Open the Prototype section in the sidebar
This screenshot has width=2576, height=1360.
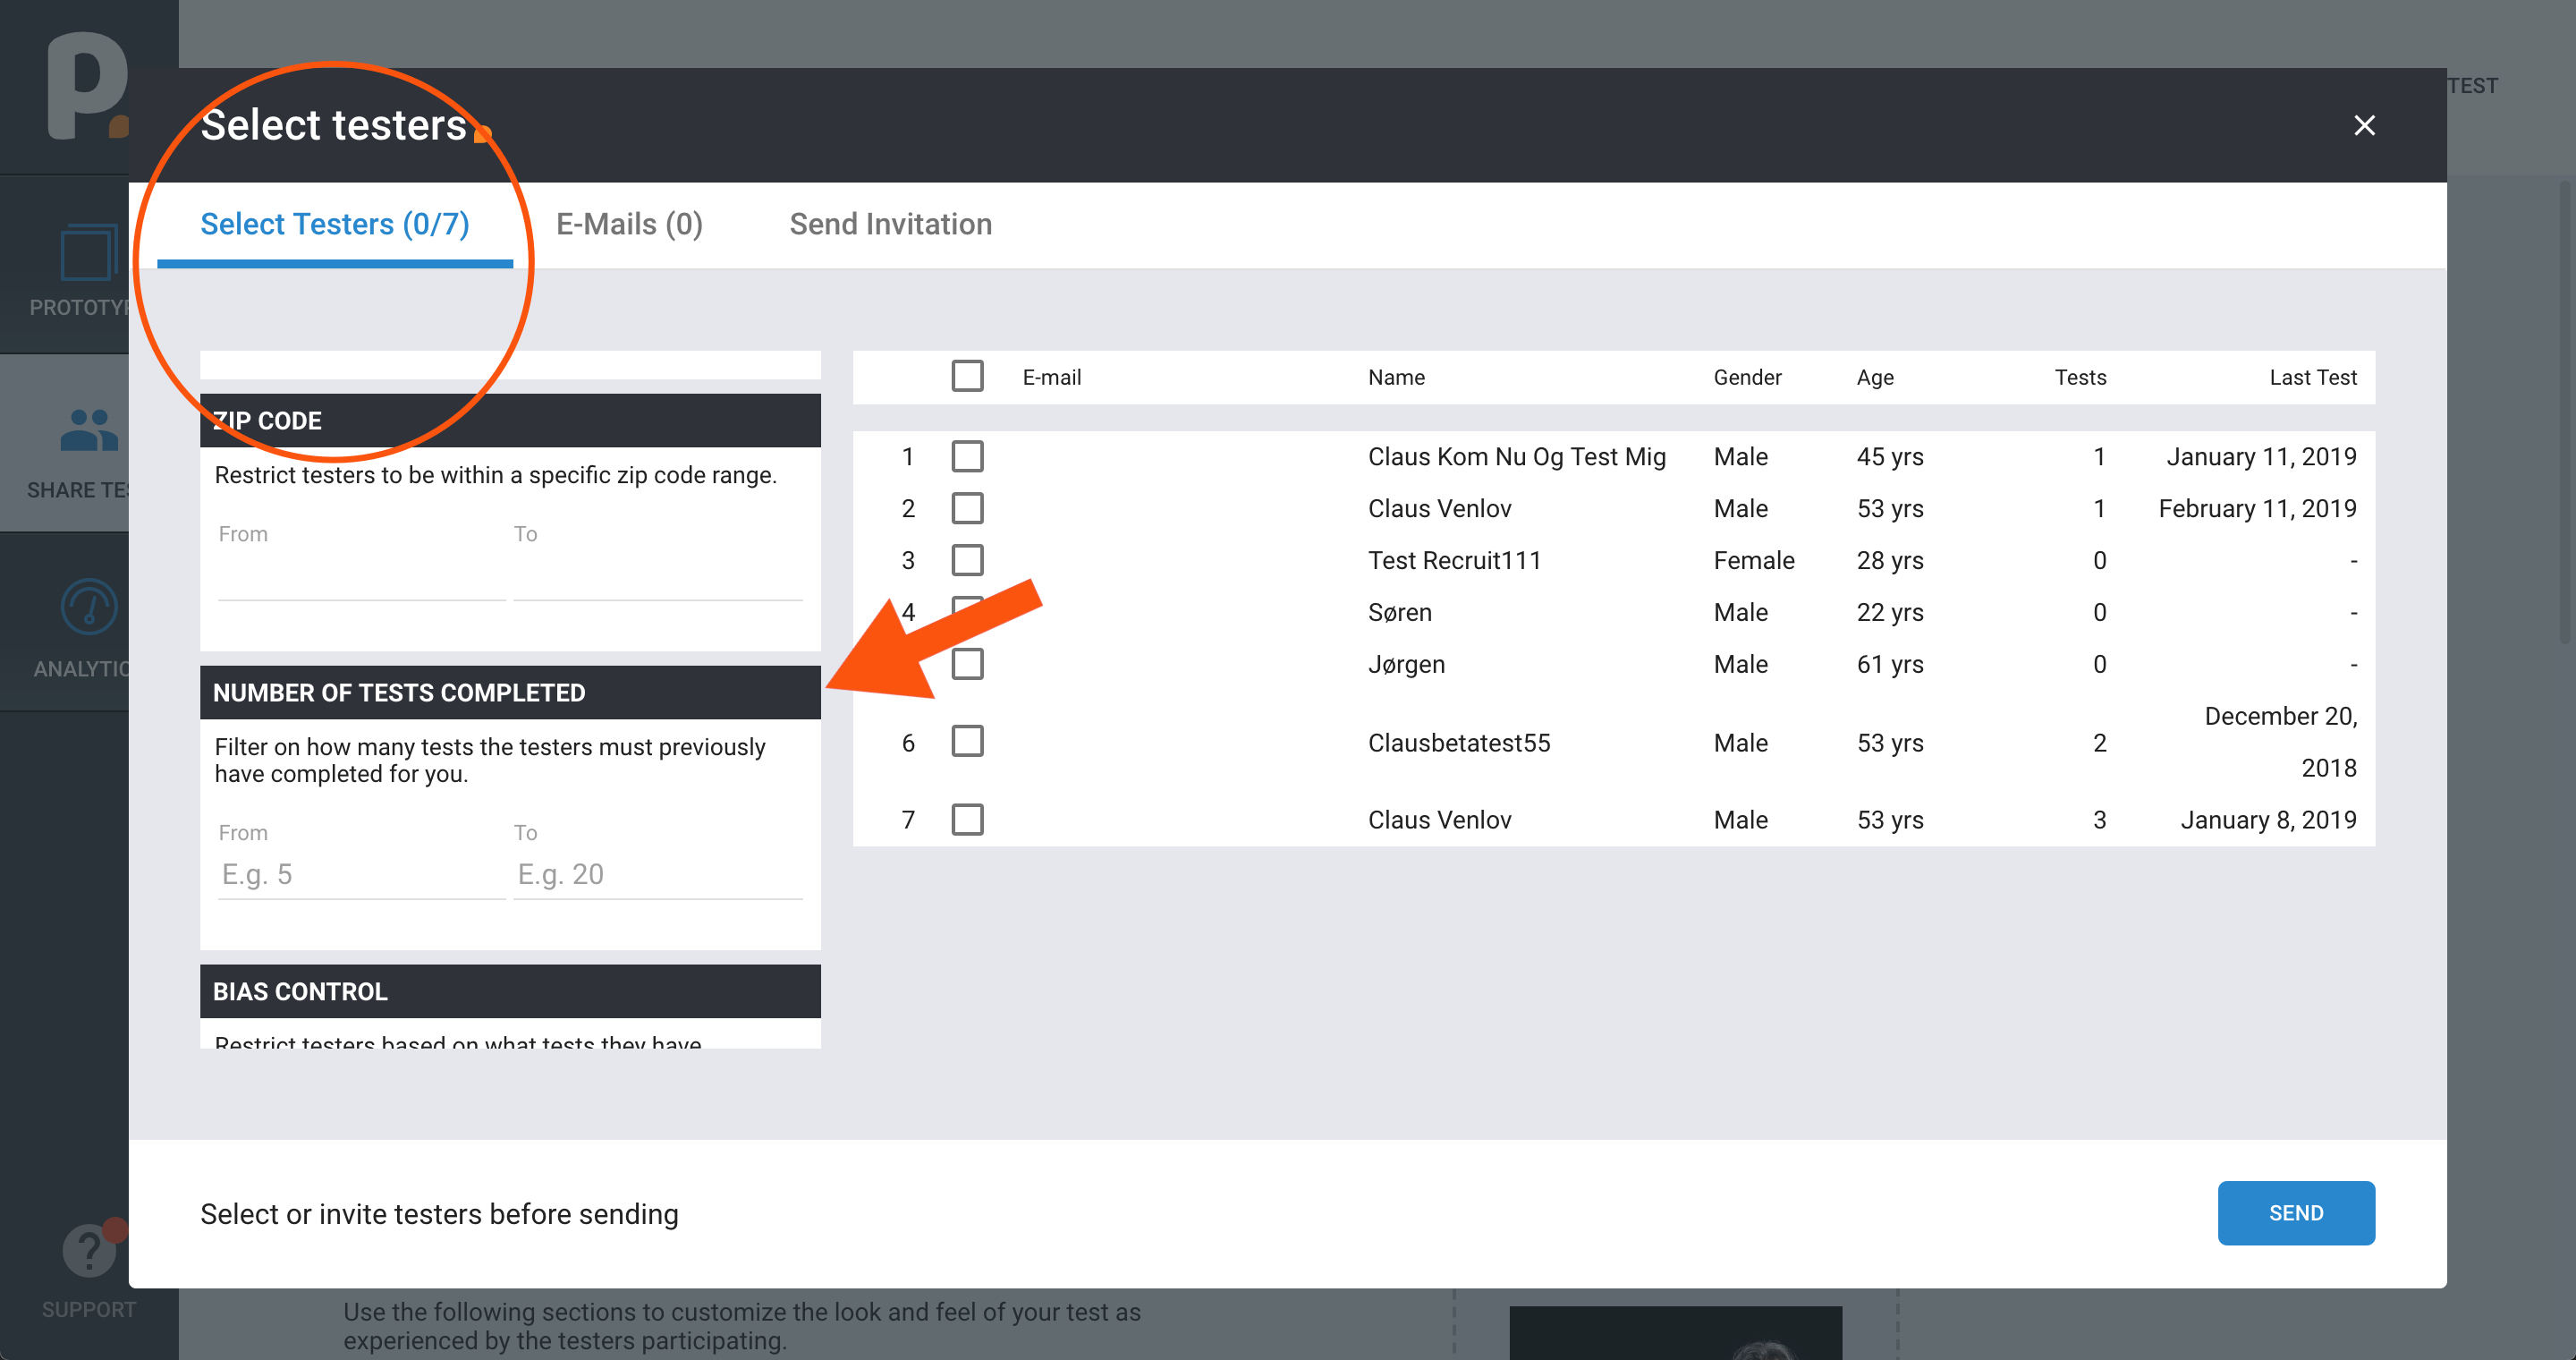coord(88,267)
